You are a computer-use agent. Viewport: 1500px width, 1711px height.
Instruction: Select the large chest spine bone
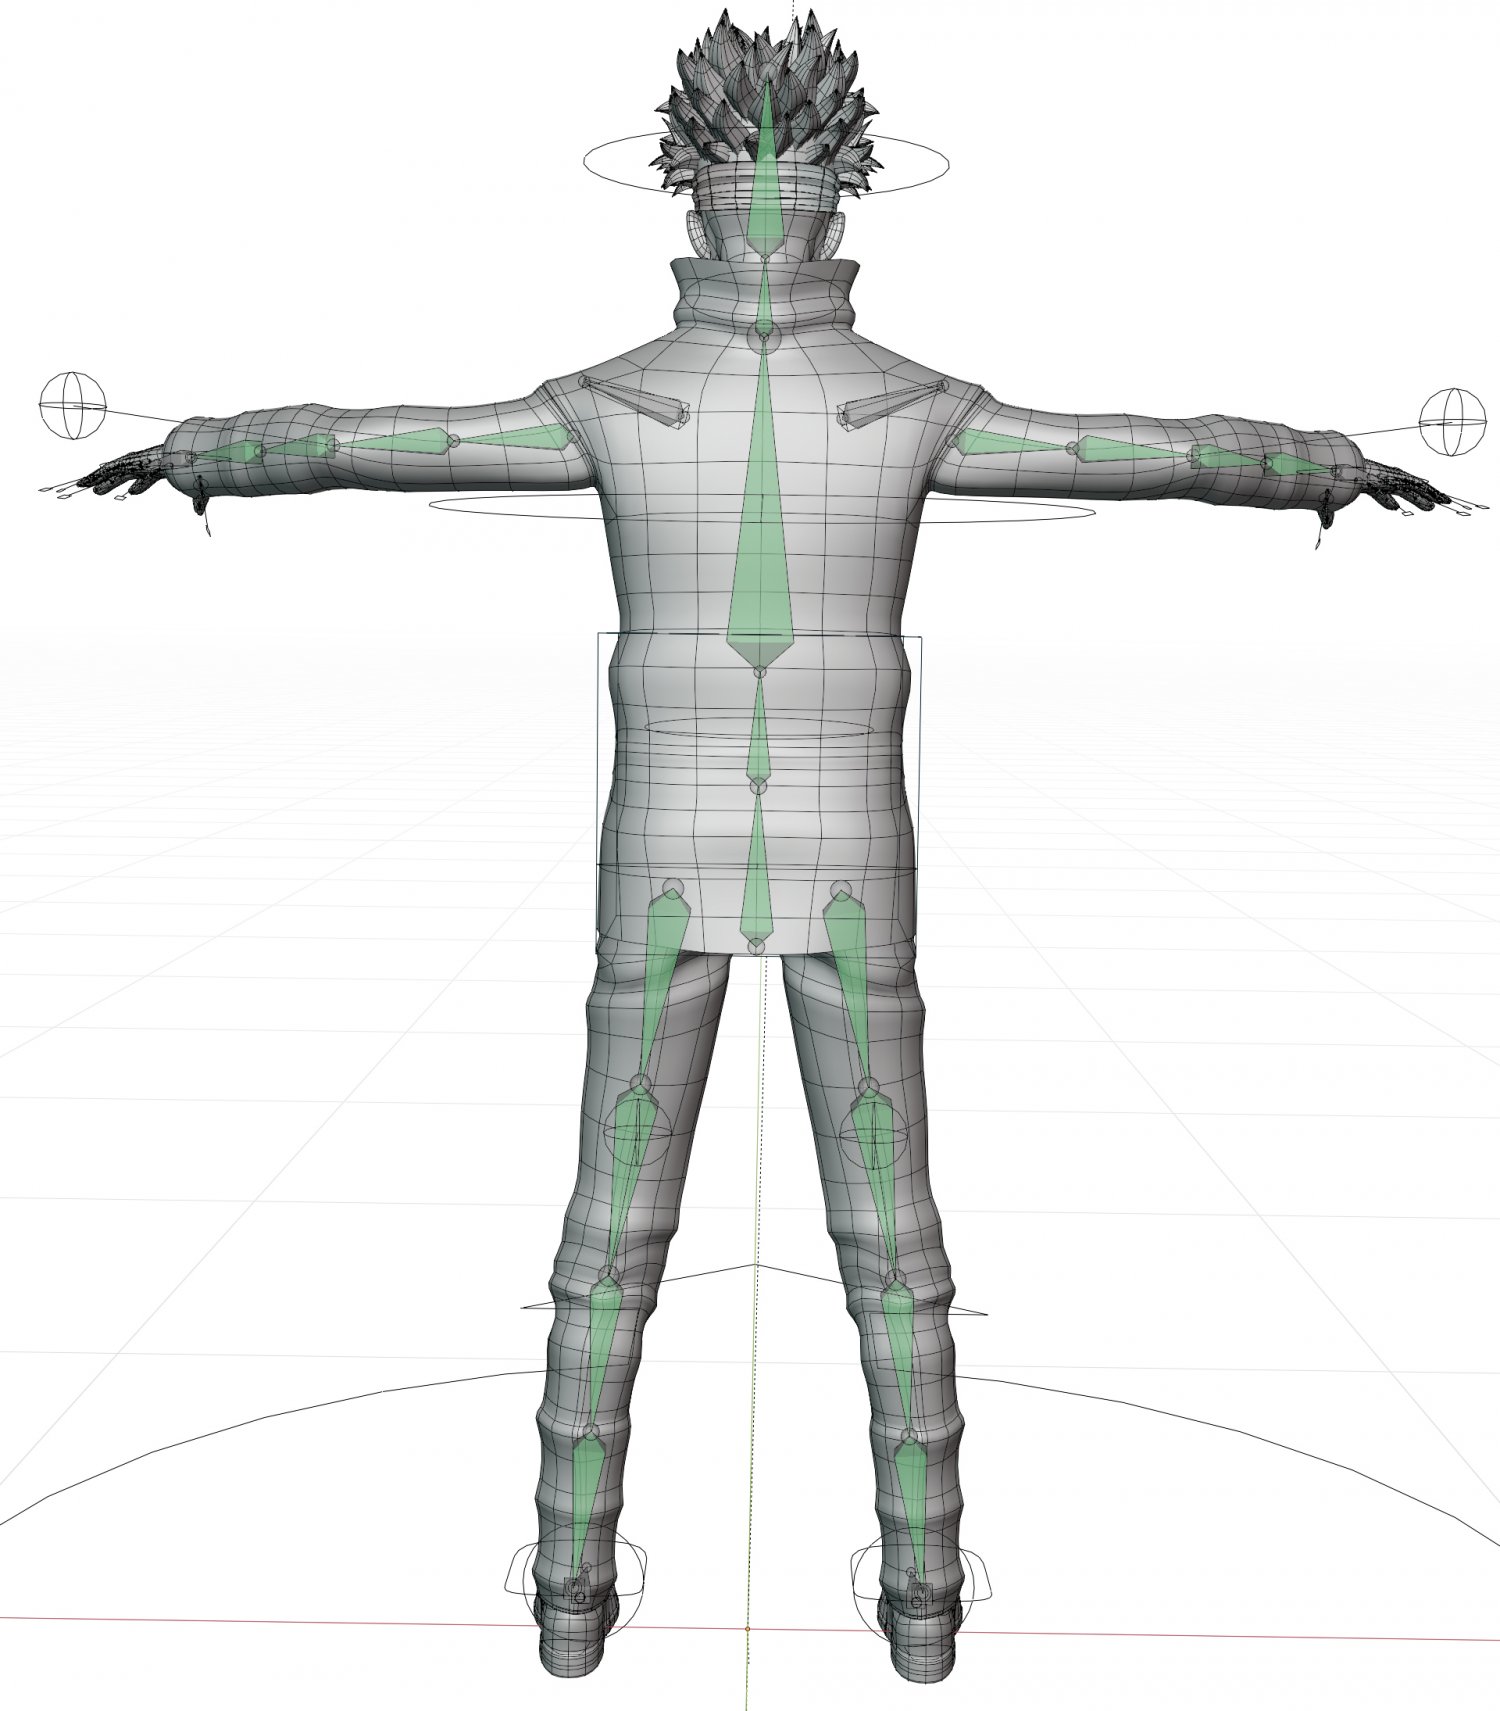point(760,560)
